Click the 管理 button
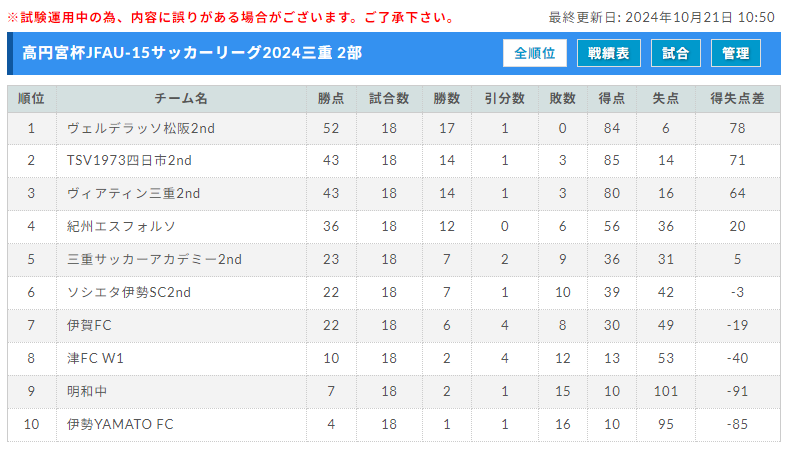The width and height of the screenshot is (789, 450). (x=735, y=53)
